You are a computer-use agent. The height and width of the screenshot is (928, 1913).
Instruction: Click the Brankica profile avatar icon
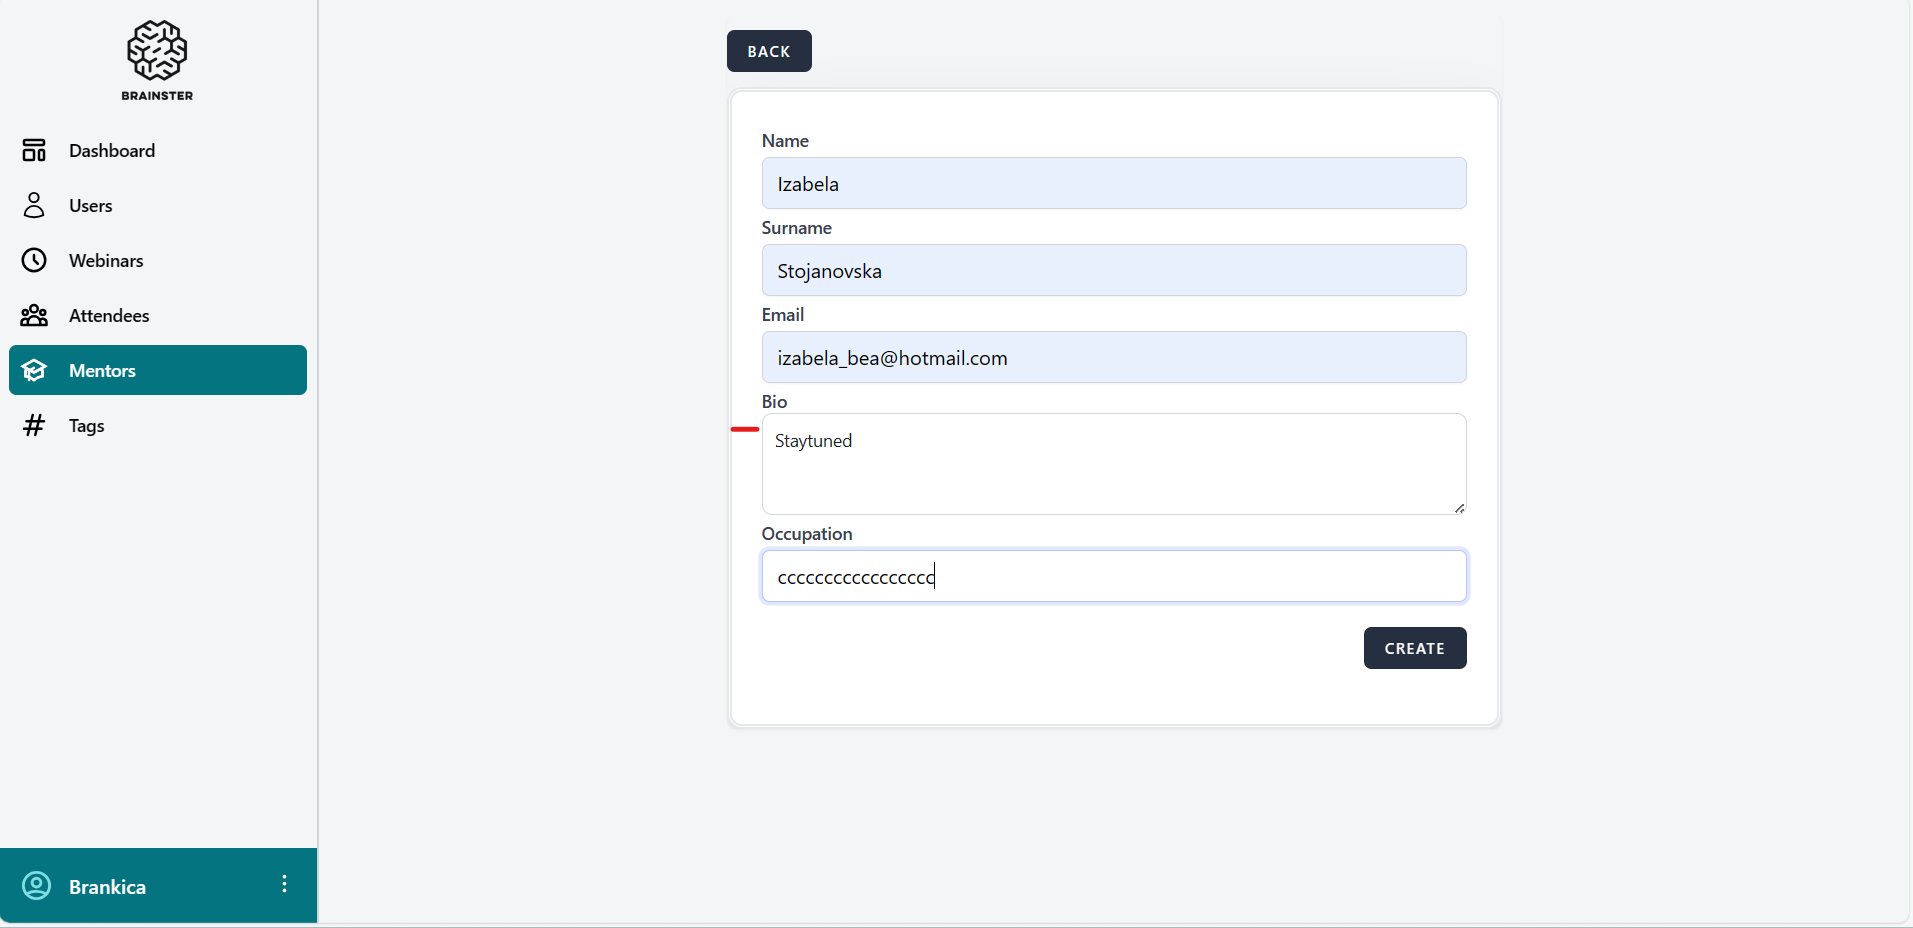pos(36,886)
